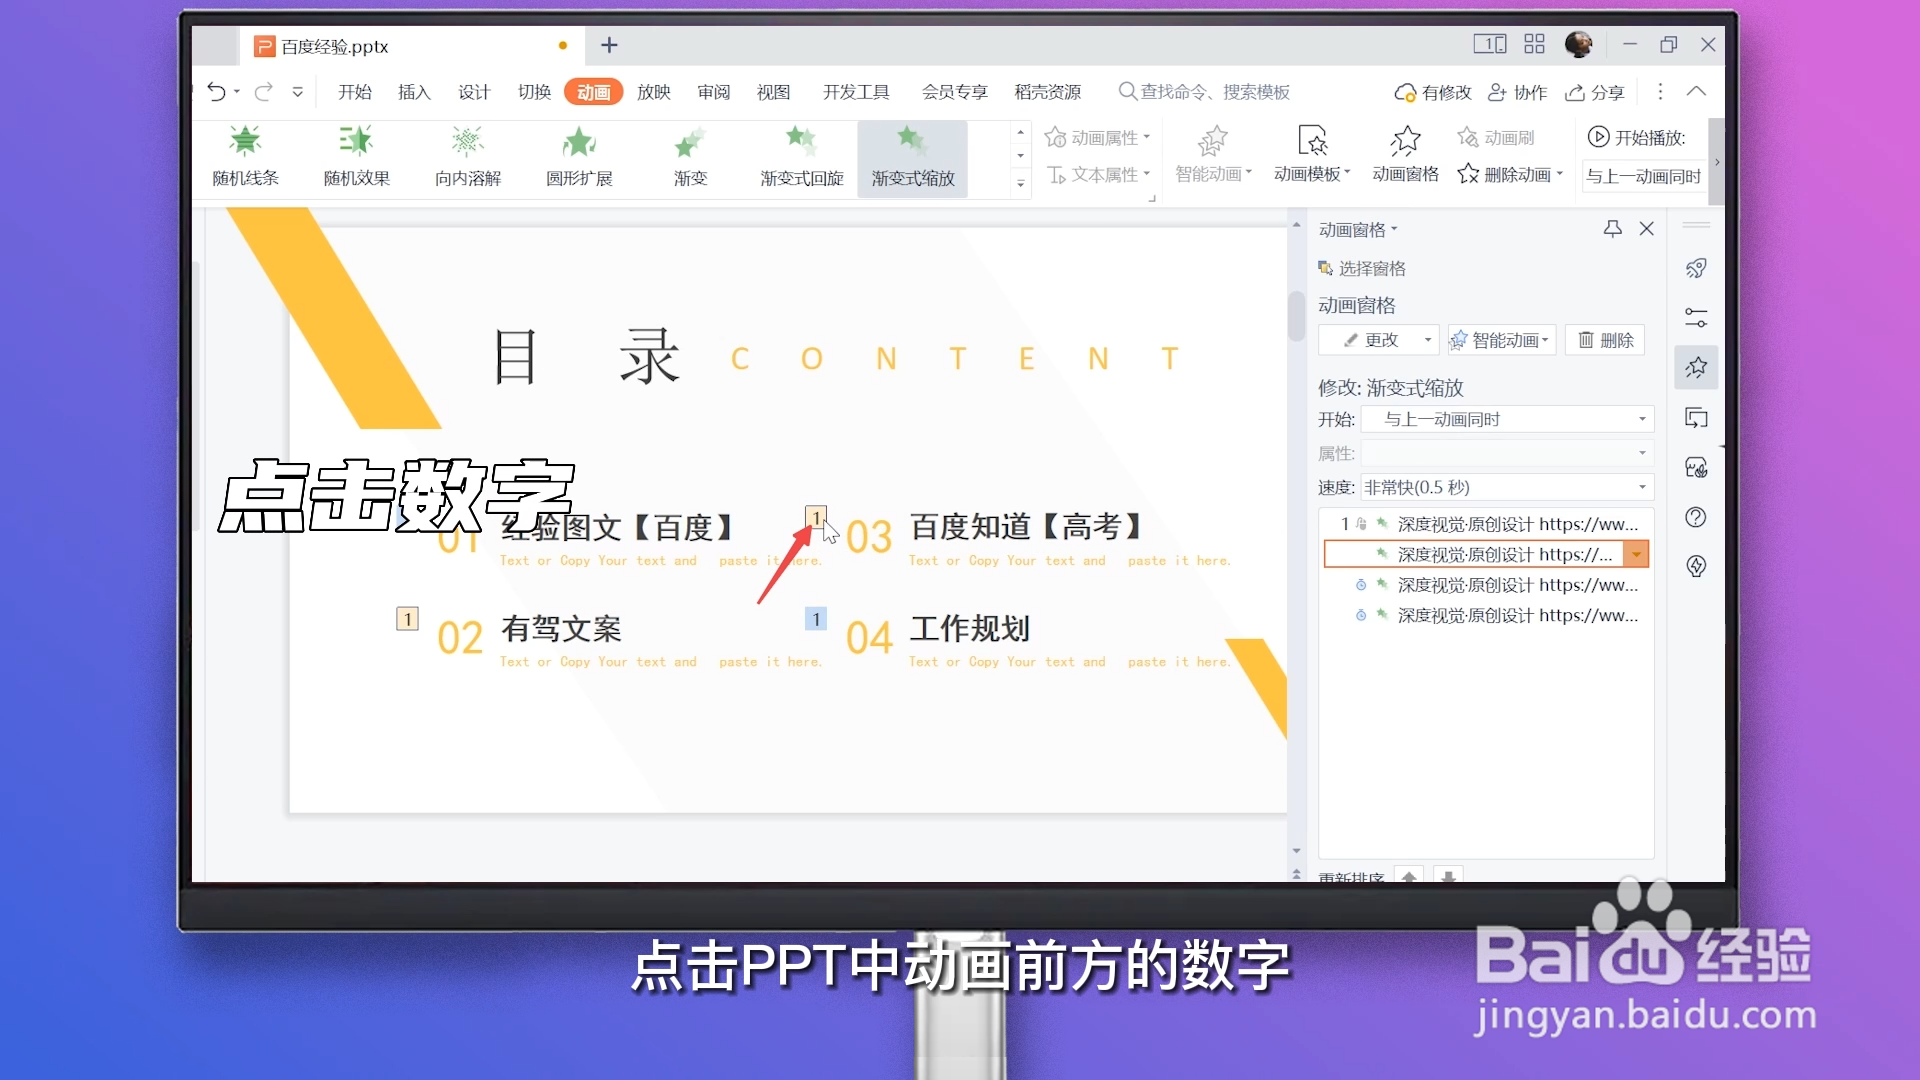
Task: Click 删除动画 in the ribbon
Action: (x=1509, y=174)
